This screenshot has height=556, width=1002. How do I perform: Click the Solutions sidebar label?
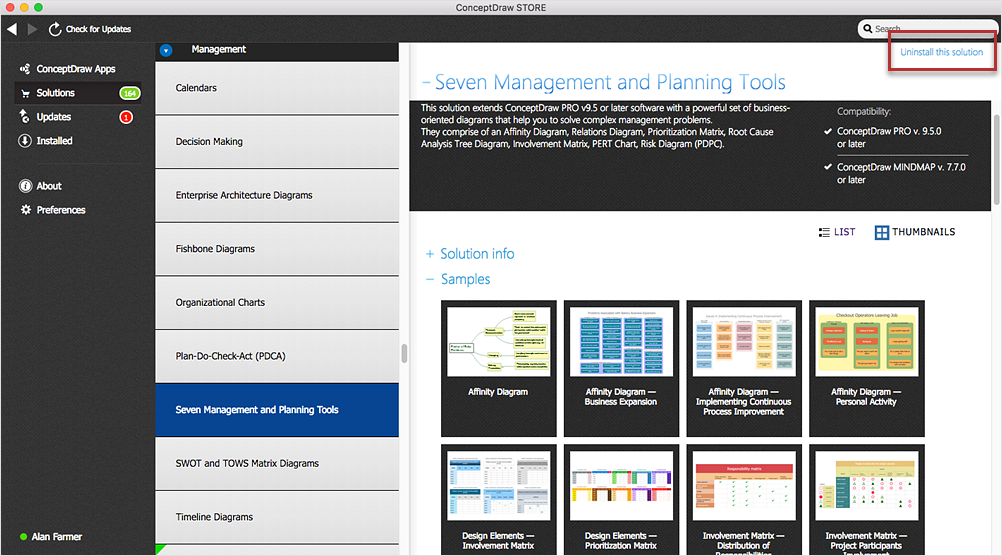click(56, 93)
